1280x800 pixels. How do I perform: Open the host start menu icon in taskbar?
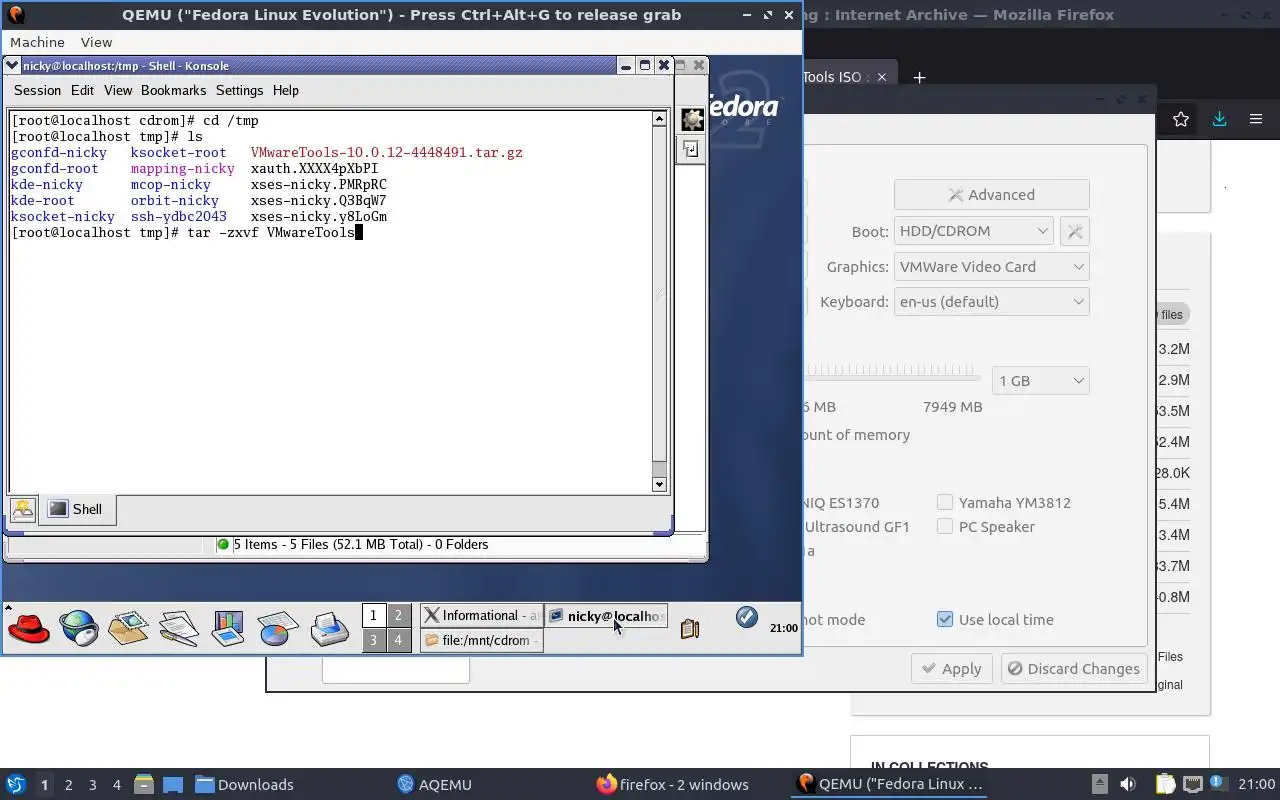click(x=15, y=784)
